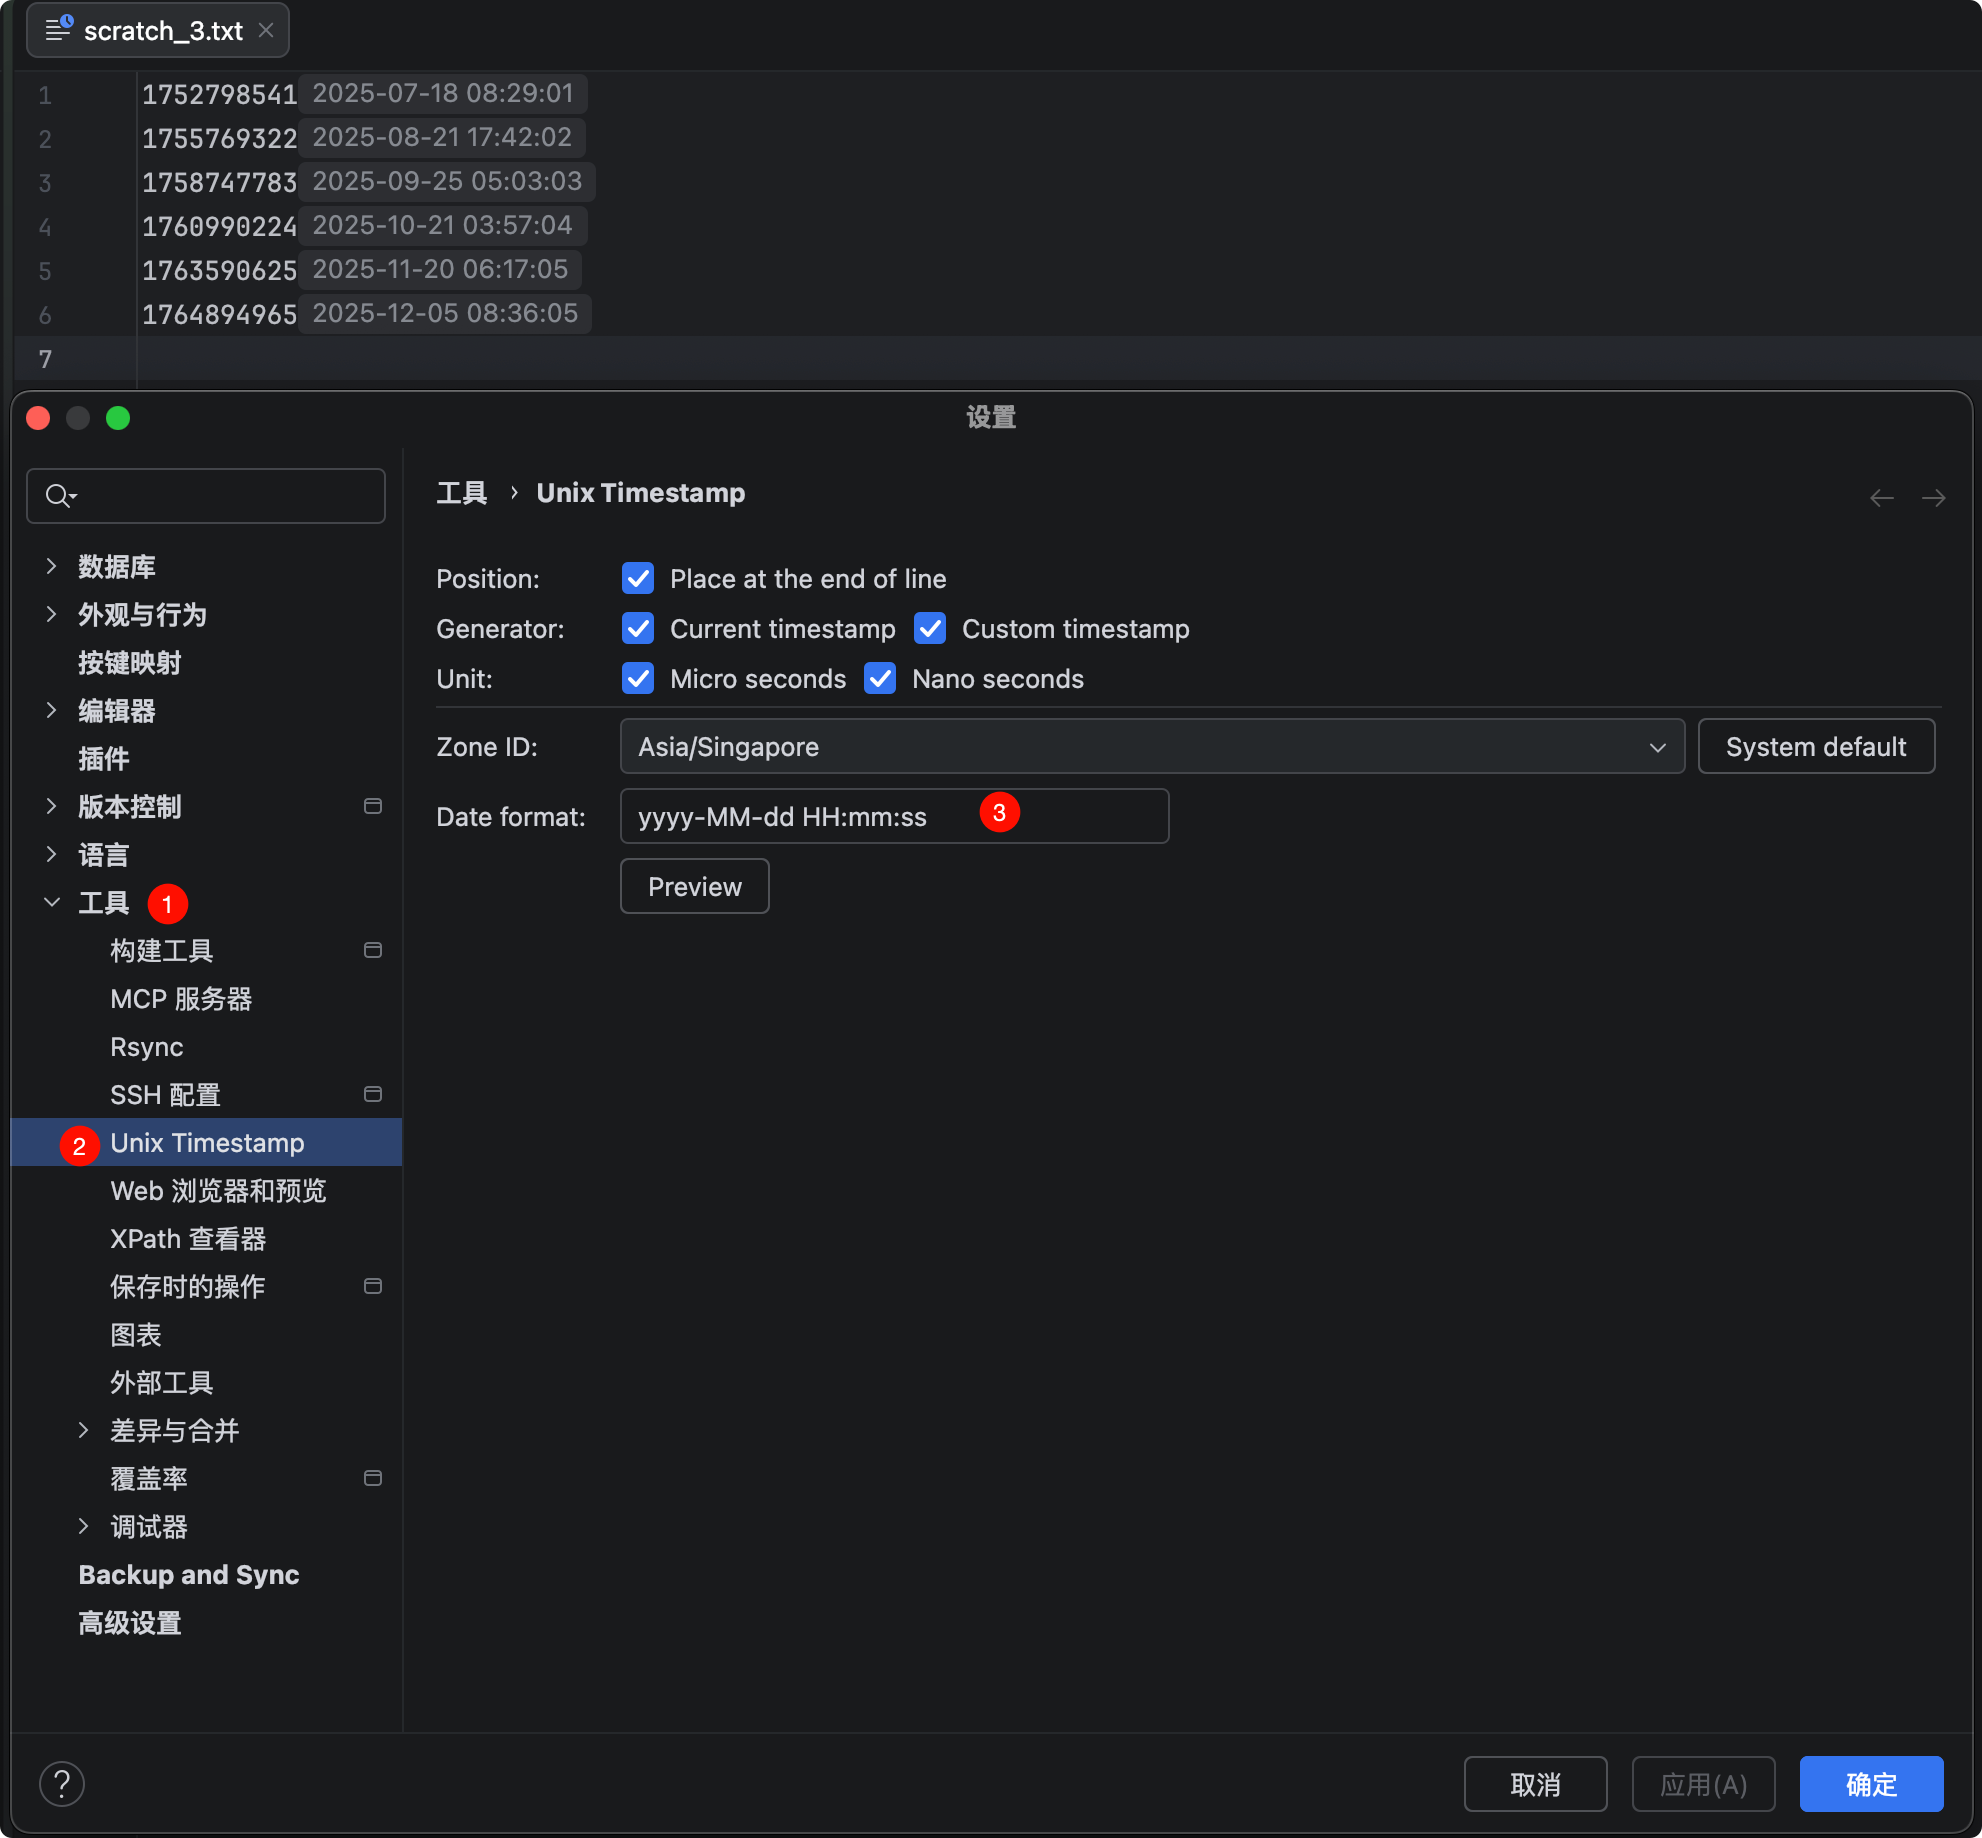Click the help question mark icon
The height and width of the screenshot is (1838, 1982).
(x=62, y=1784)
